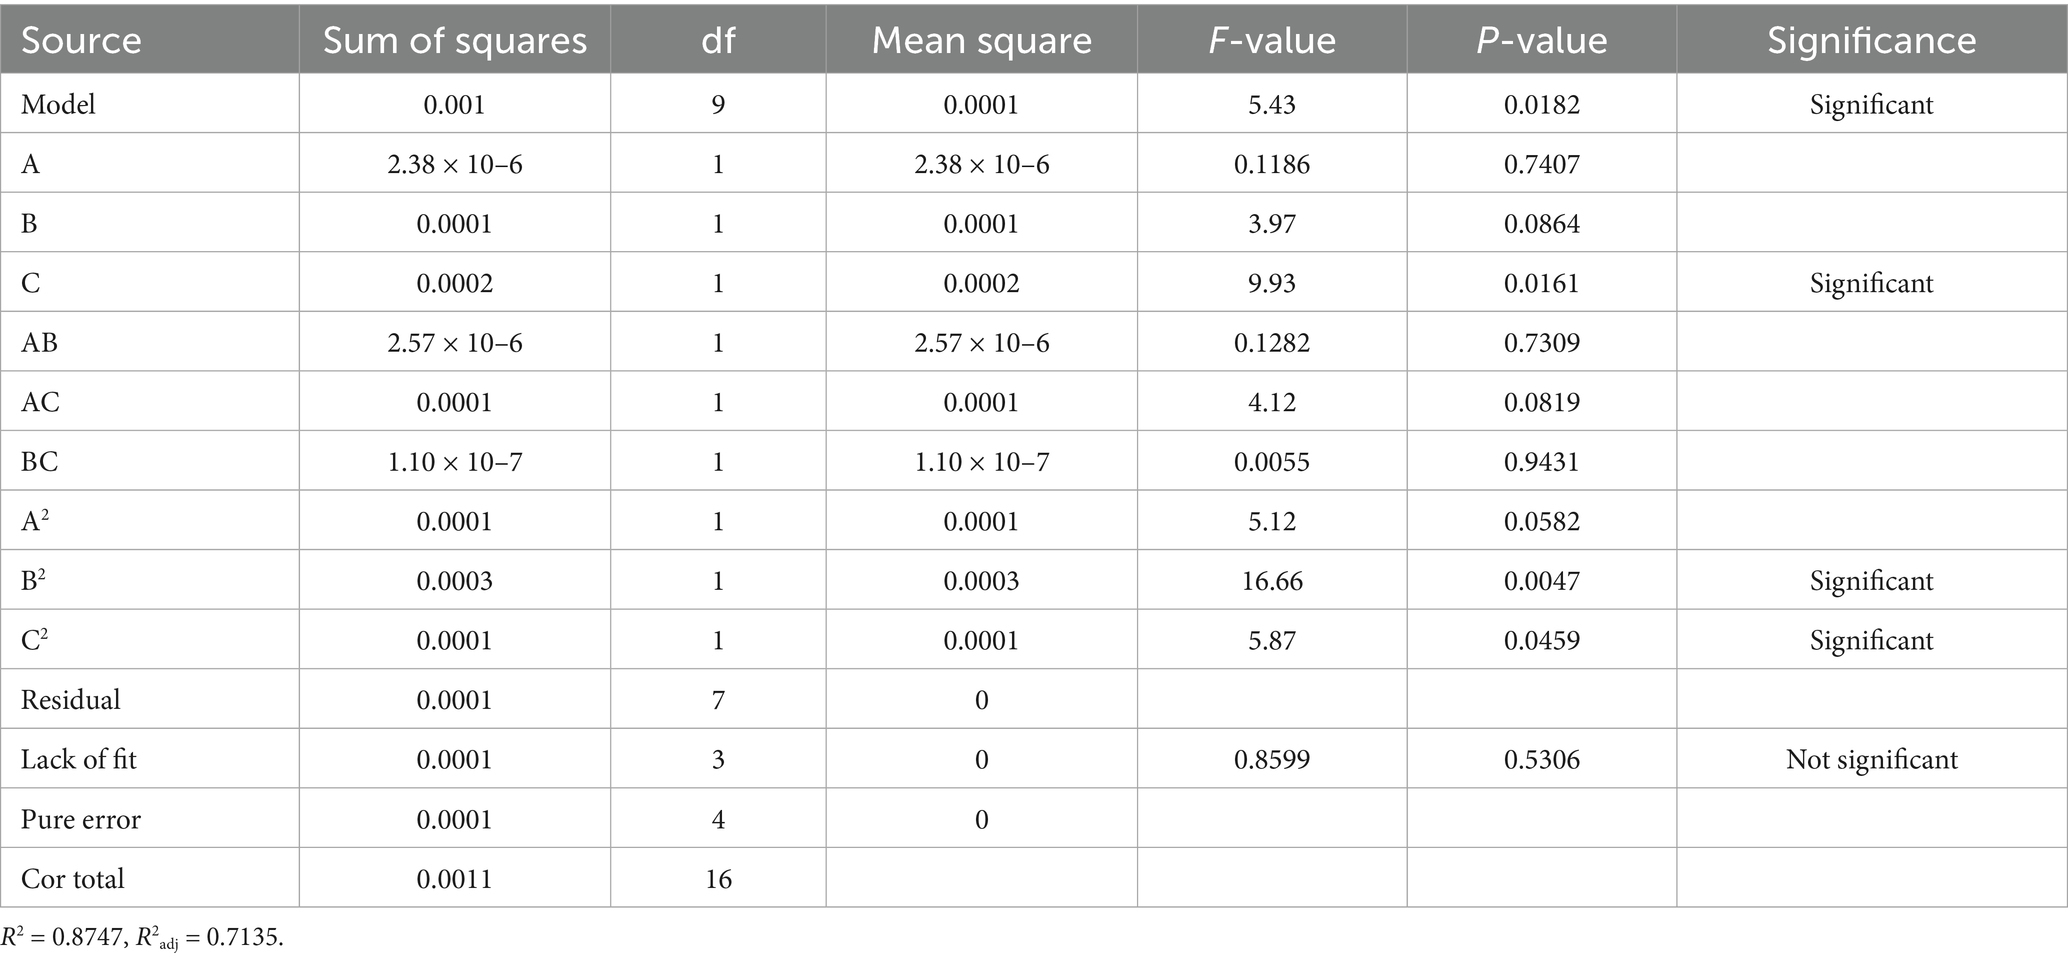
Task: Click the Mean square column header
Action: 981,40
